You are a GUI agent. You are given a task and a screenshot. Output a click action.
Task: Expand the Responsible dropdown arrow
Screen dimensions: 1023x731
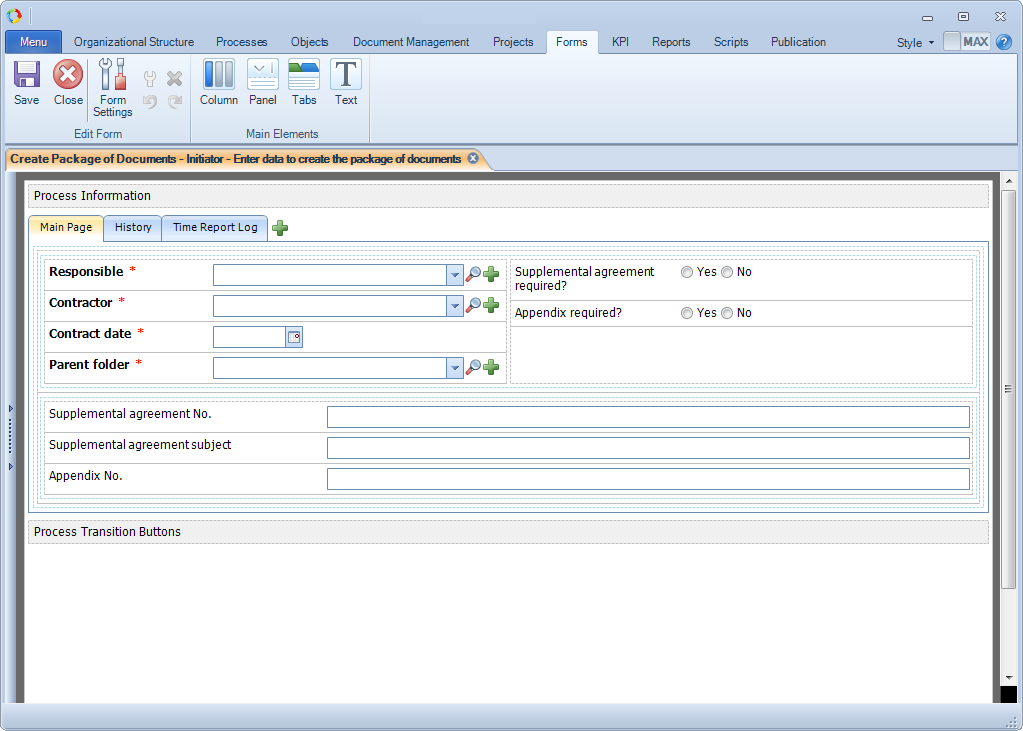click(x=455, y=275)
